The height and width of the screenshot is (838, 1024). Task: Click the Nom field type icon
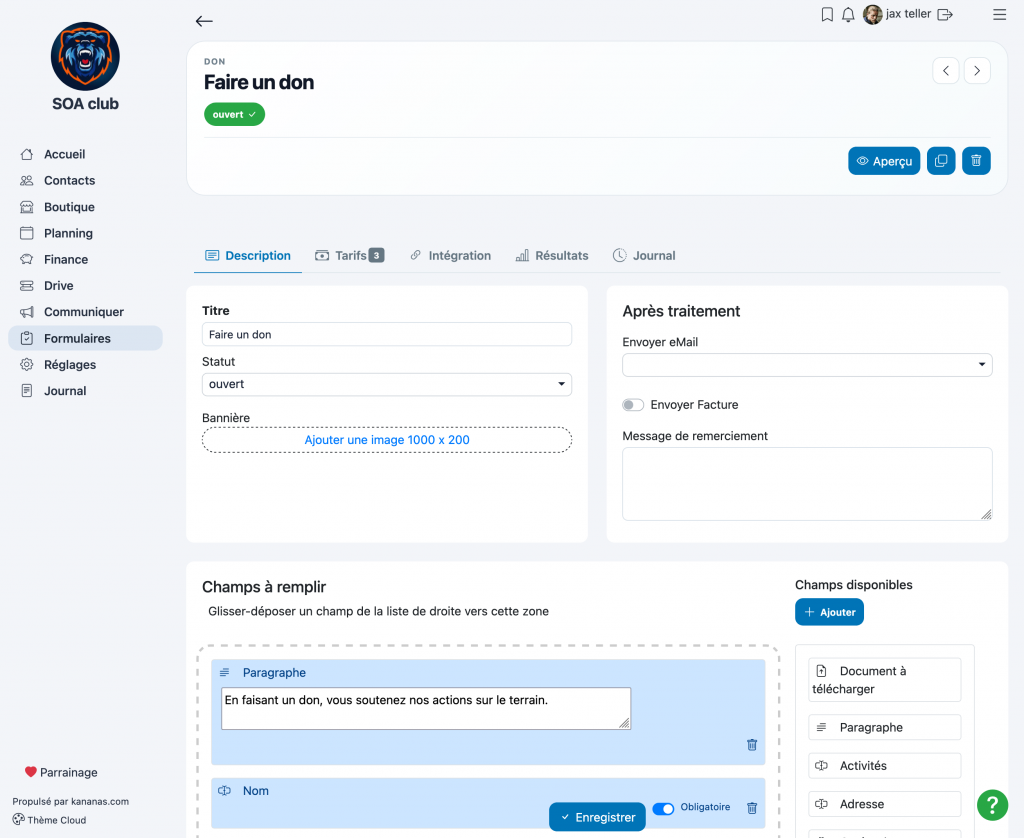coord(225,790)
